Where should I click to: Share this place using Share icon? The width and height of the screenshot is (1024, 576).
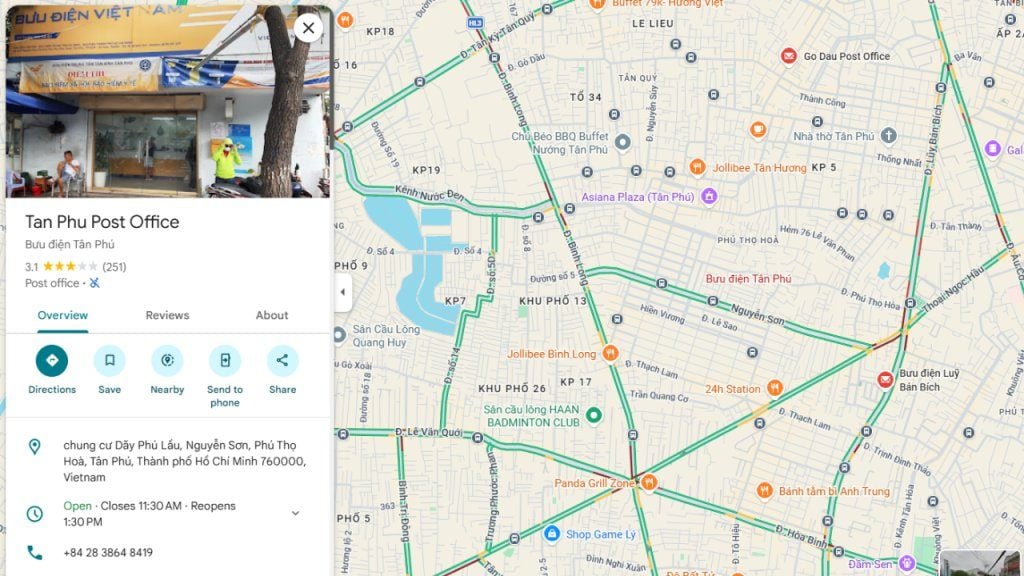pyautogui.click(x=282, y=360)
